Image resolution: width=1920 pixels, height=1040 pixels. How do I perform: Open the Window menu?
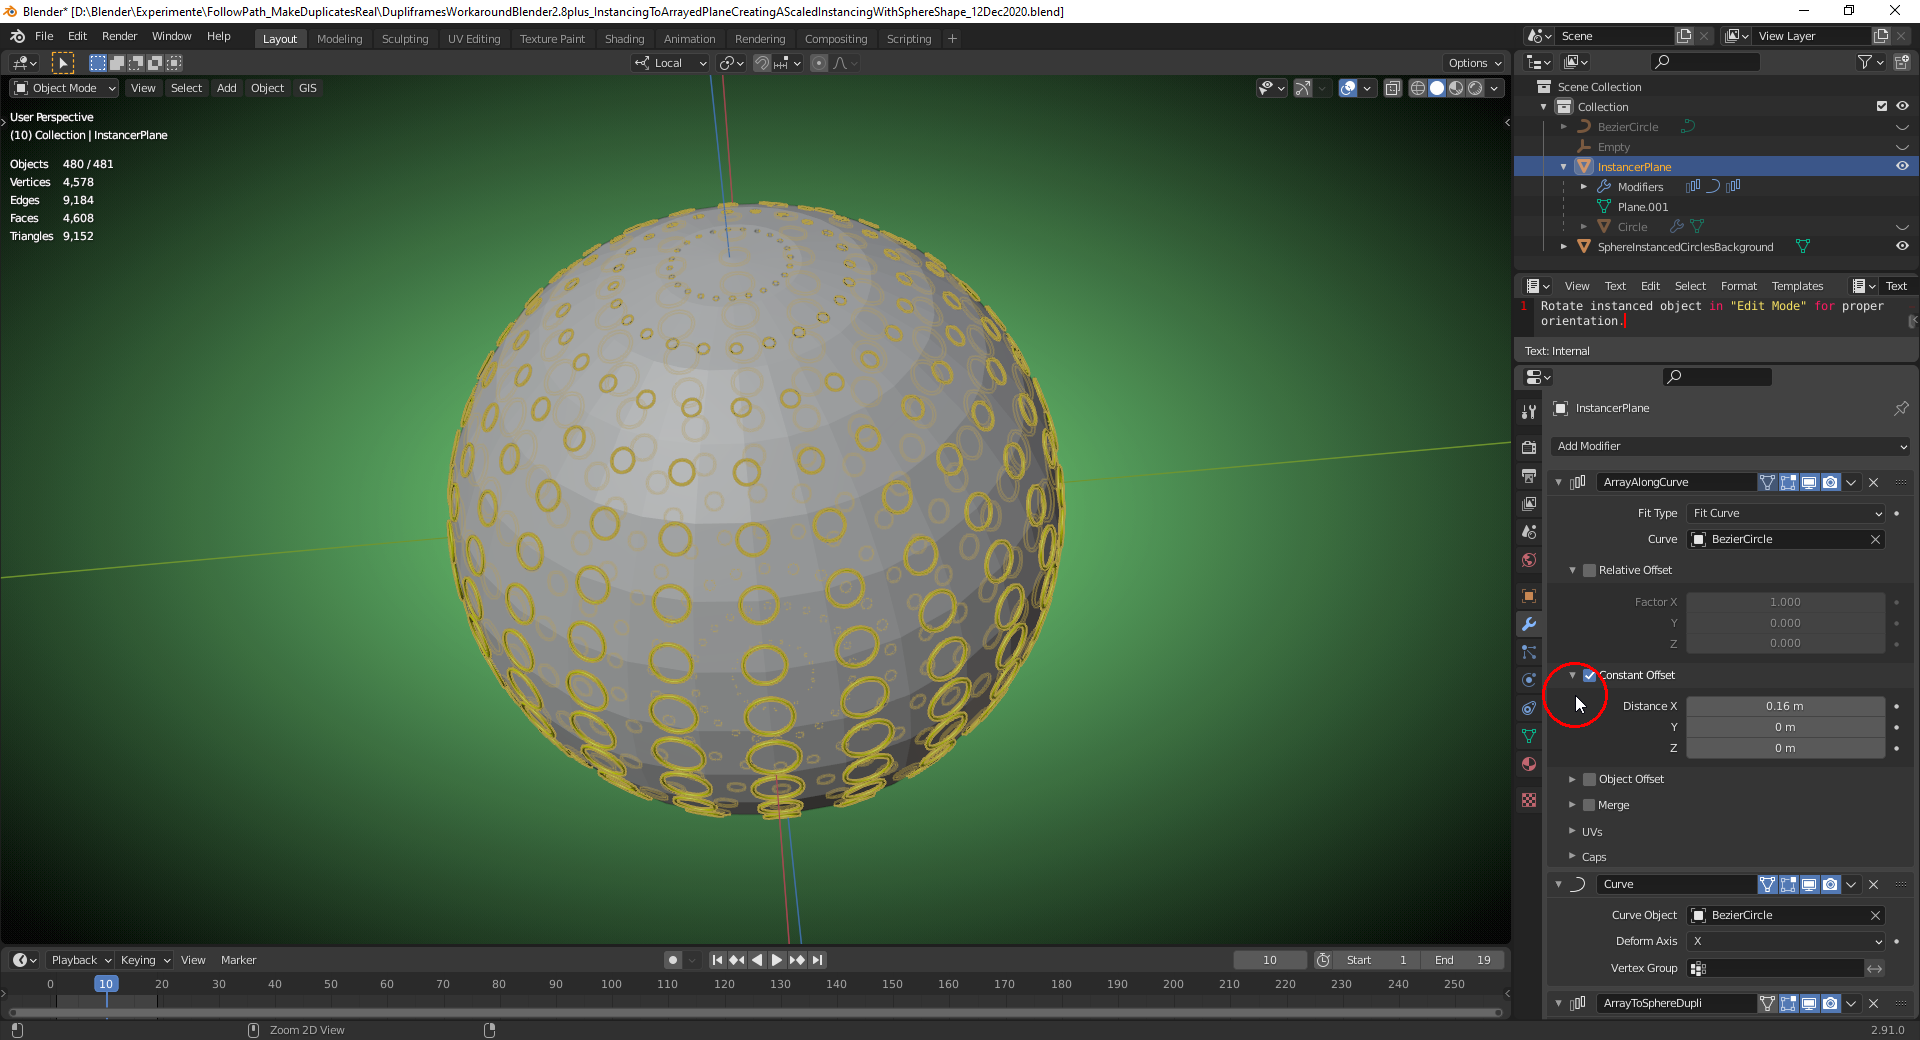pos(171,36)
